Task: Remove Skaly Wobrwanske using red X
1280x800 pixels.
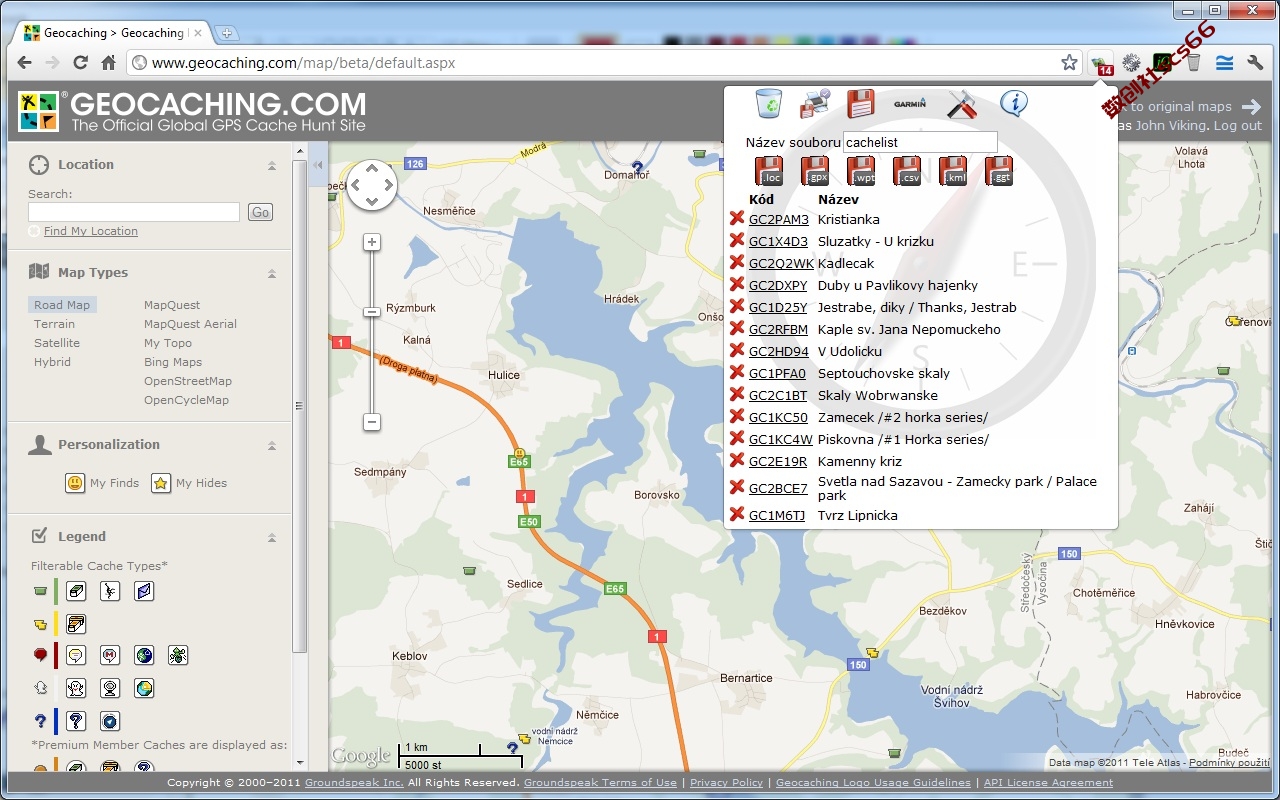Action: 737,394
